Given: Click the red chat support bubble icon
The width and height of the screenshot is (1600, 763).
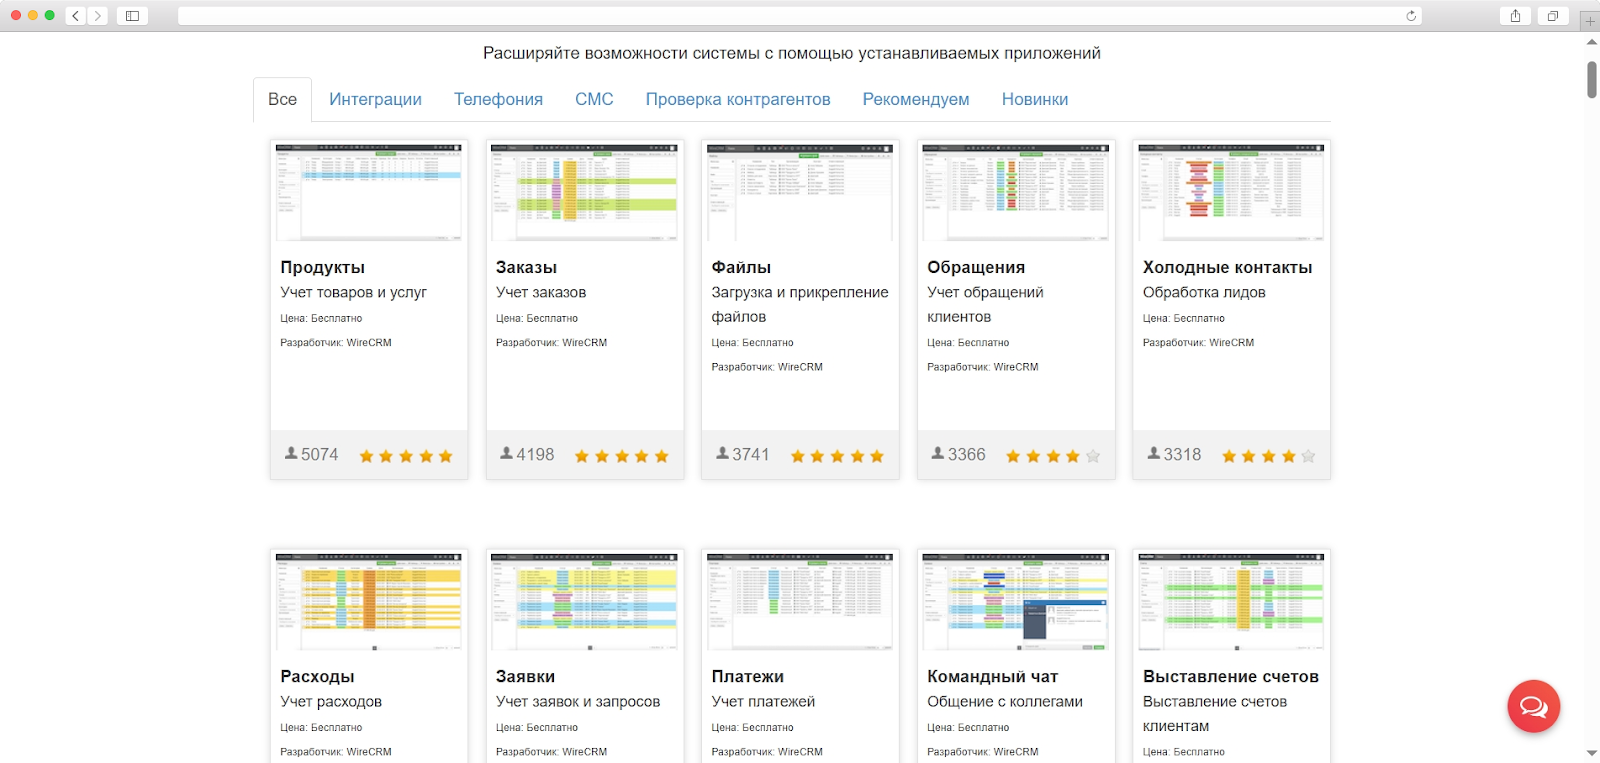Looking at the screenshot, I should tap(1533, 706).
